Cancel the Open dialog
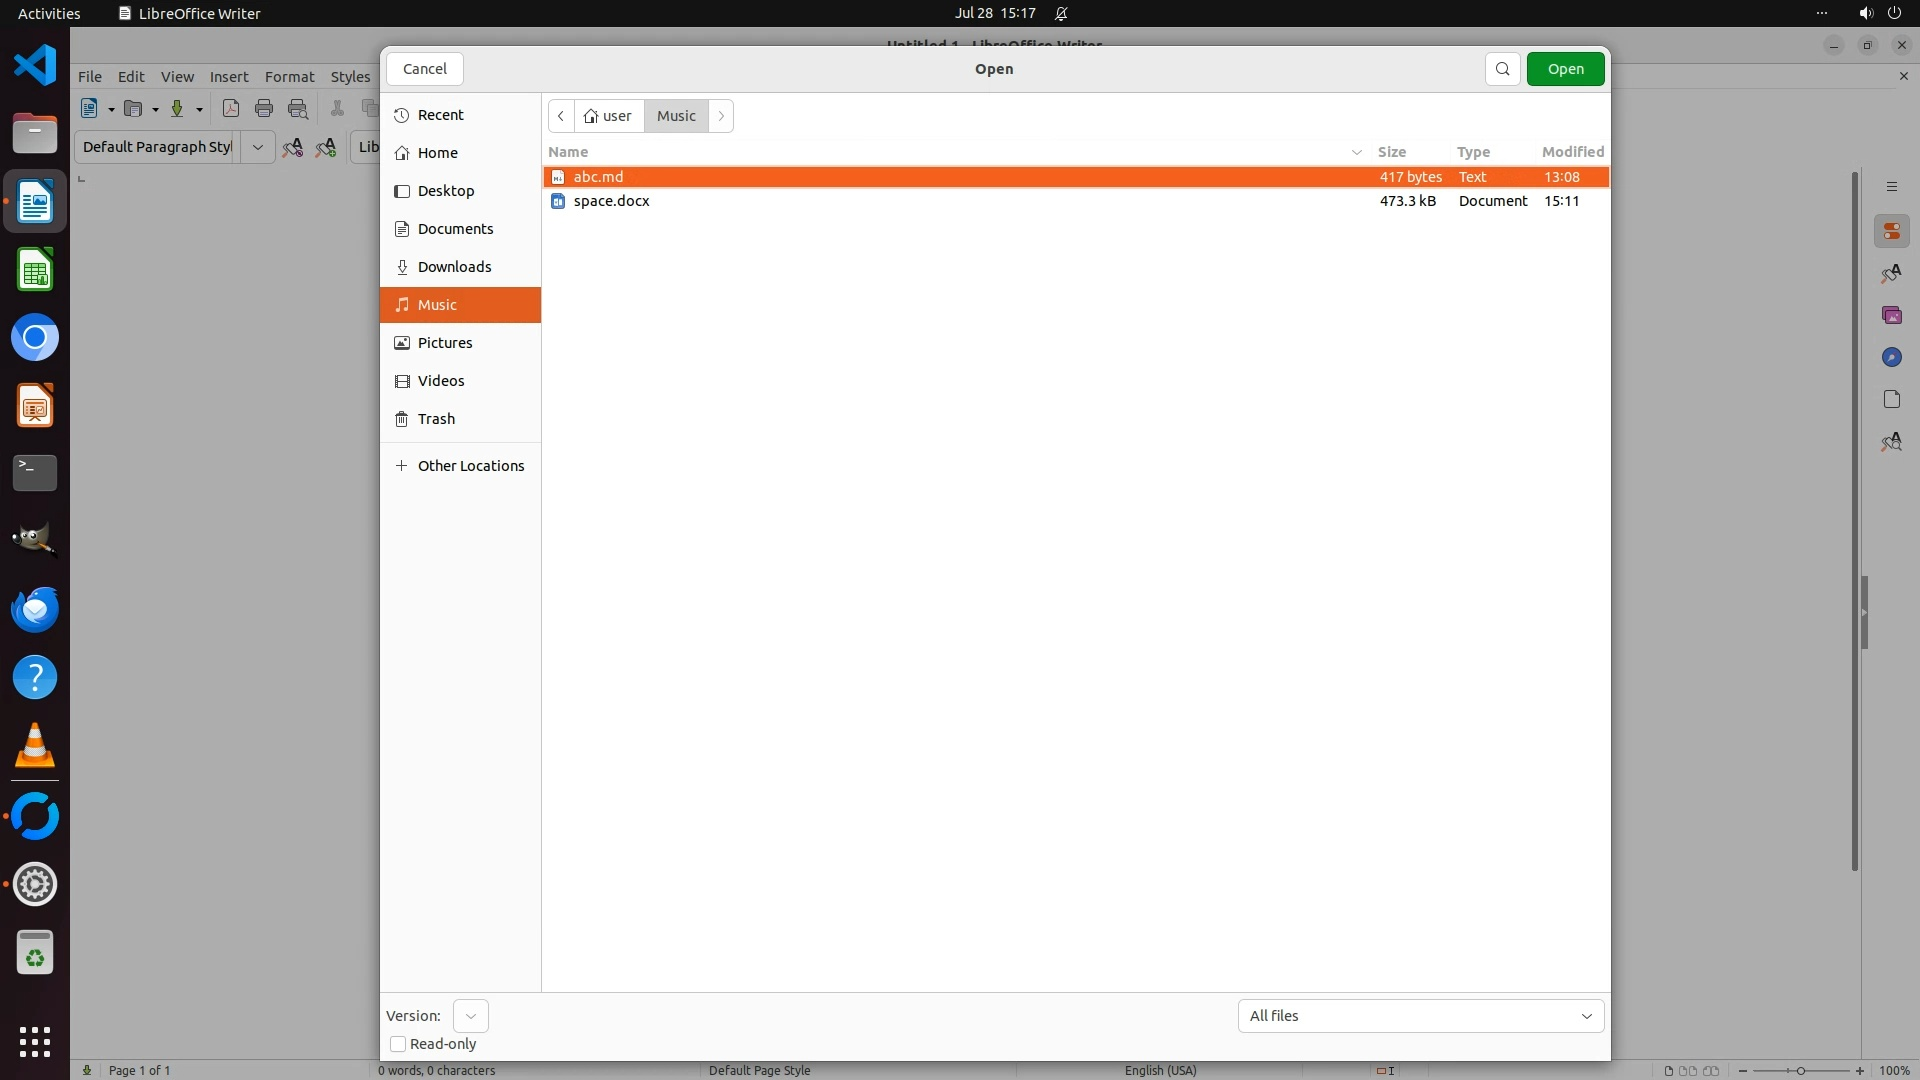The width and height of the screenshot is (1920, 1080). [x=424, y=69]
